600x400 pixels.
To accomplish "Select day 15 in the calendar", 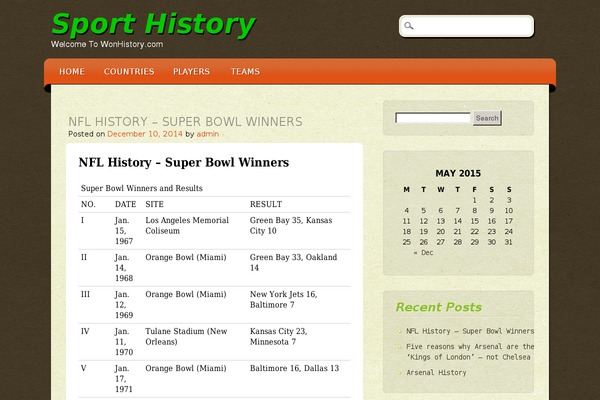I will pyautogui.click(x=474, y=221).
